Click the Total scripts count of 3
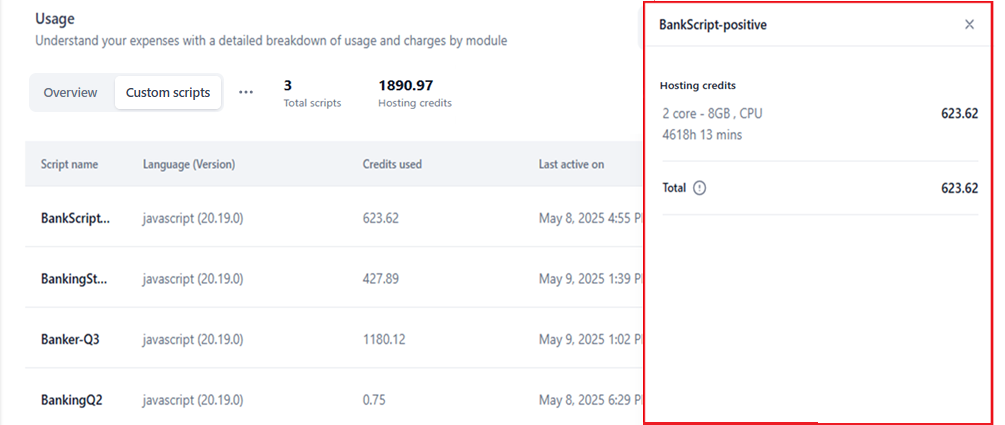1005x425 pixels. [x=288, y=86]
